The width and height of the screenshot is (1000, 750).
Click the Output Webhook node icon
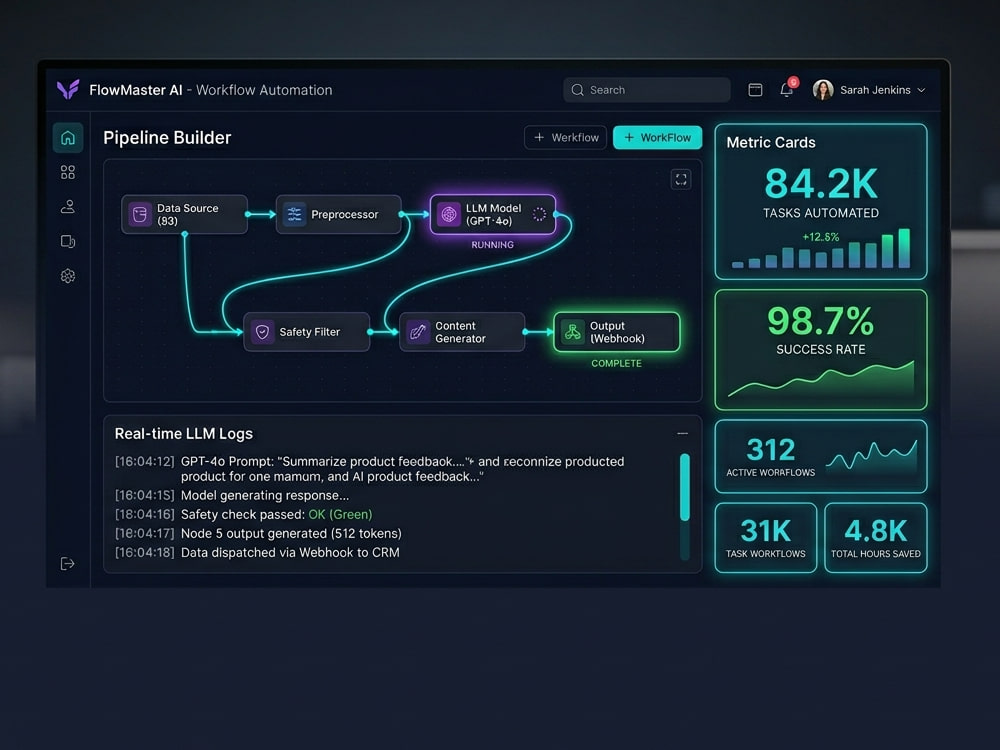(x=573, y=332)
